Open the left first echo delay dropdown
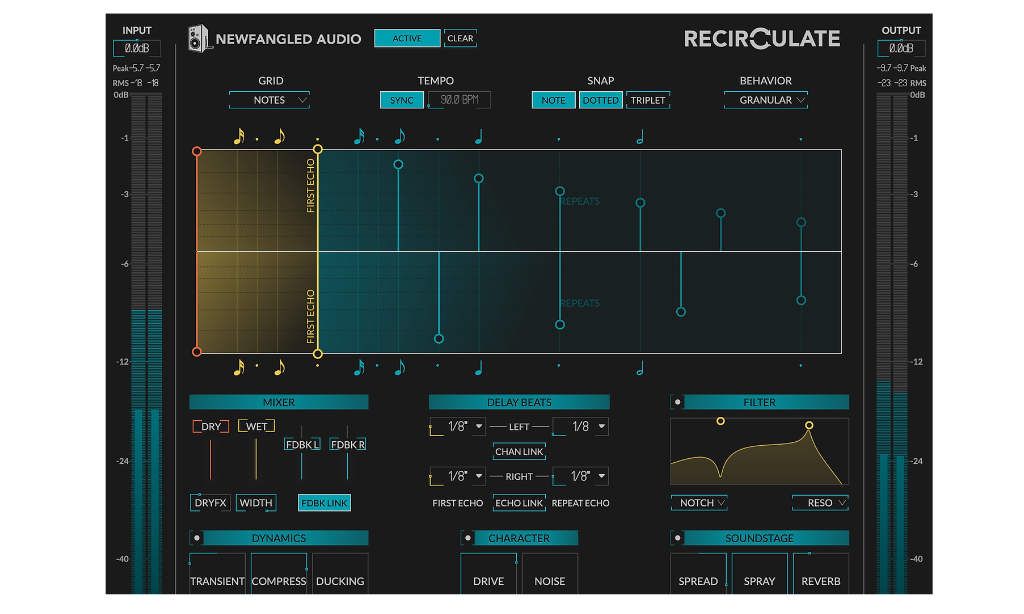Image resolution: width=1024 pixels, height=614 pixels. 457,427
